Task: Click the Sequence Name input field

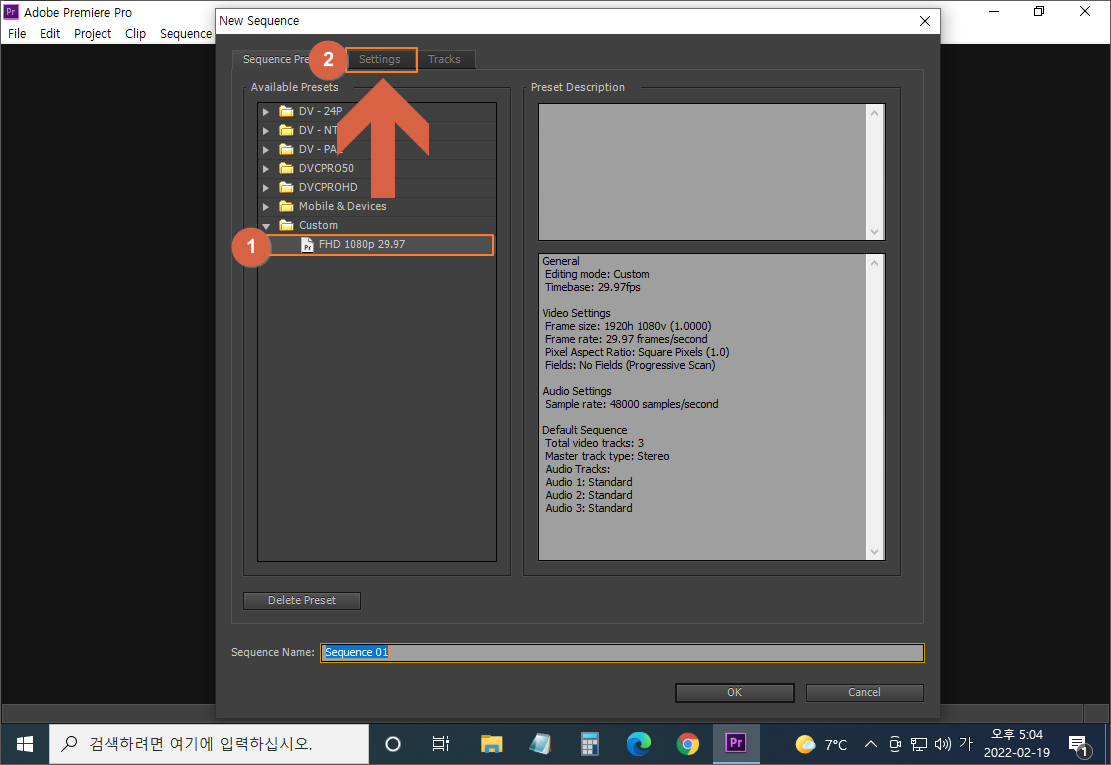Action: pos(622,652)
